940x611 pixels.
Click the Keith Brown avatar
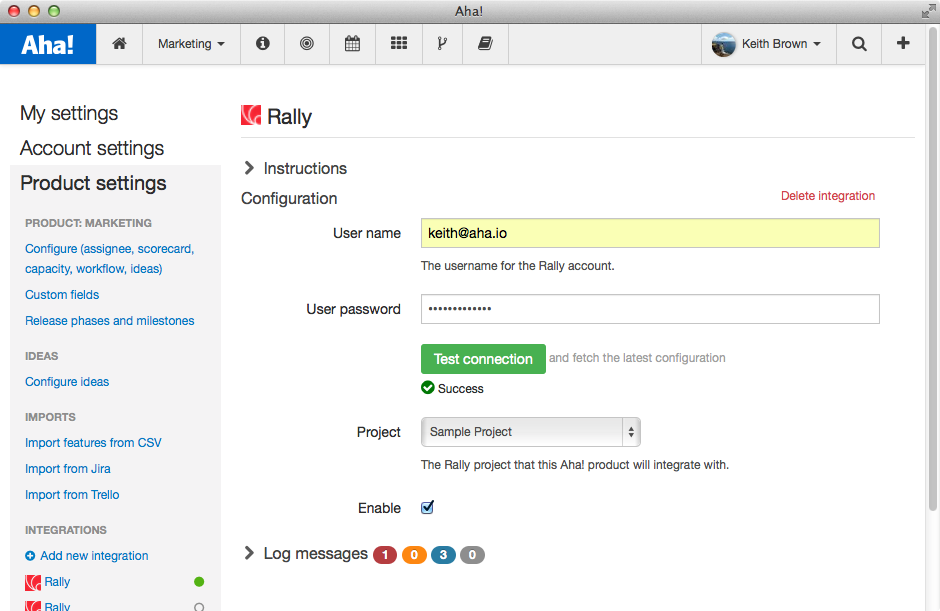[x=723, y=43]
